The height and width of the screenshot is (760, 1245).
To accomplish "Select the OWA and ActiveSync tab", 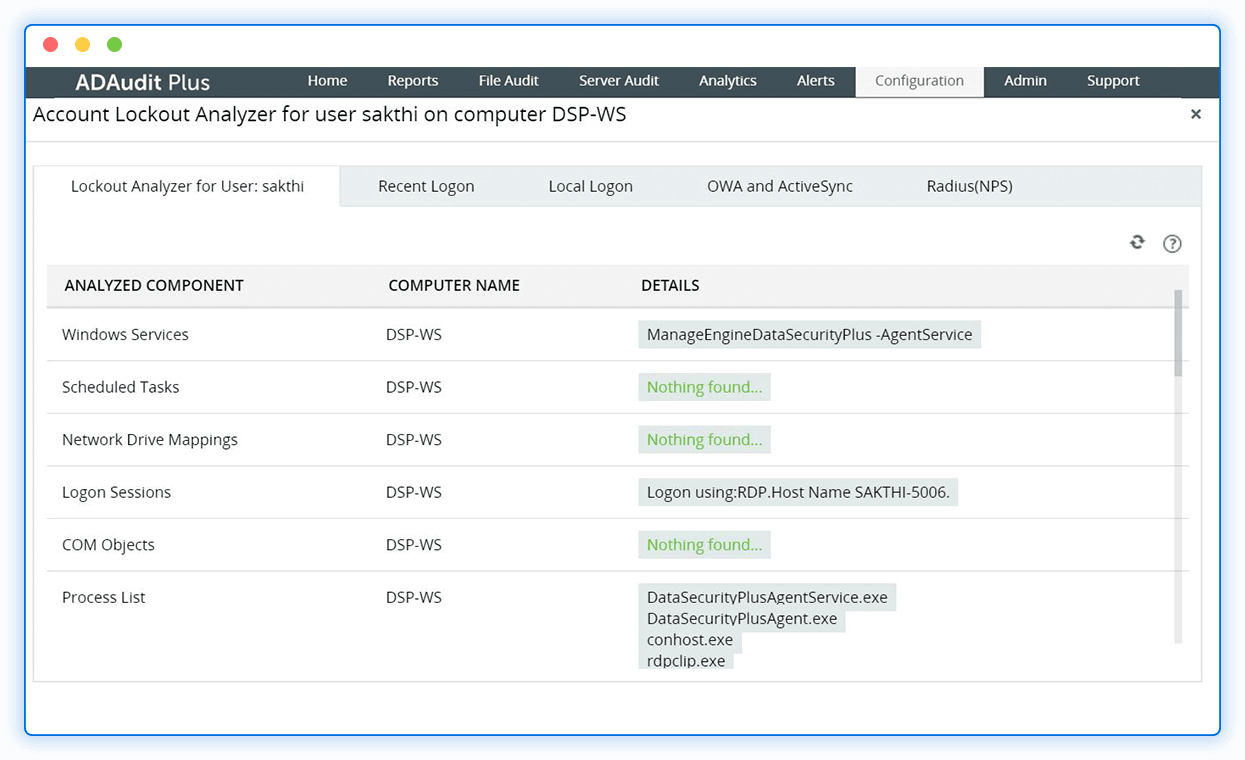I will (781, 186).
